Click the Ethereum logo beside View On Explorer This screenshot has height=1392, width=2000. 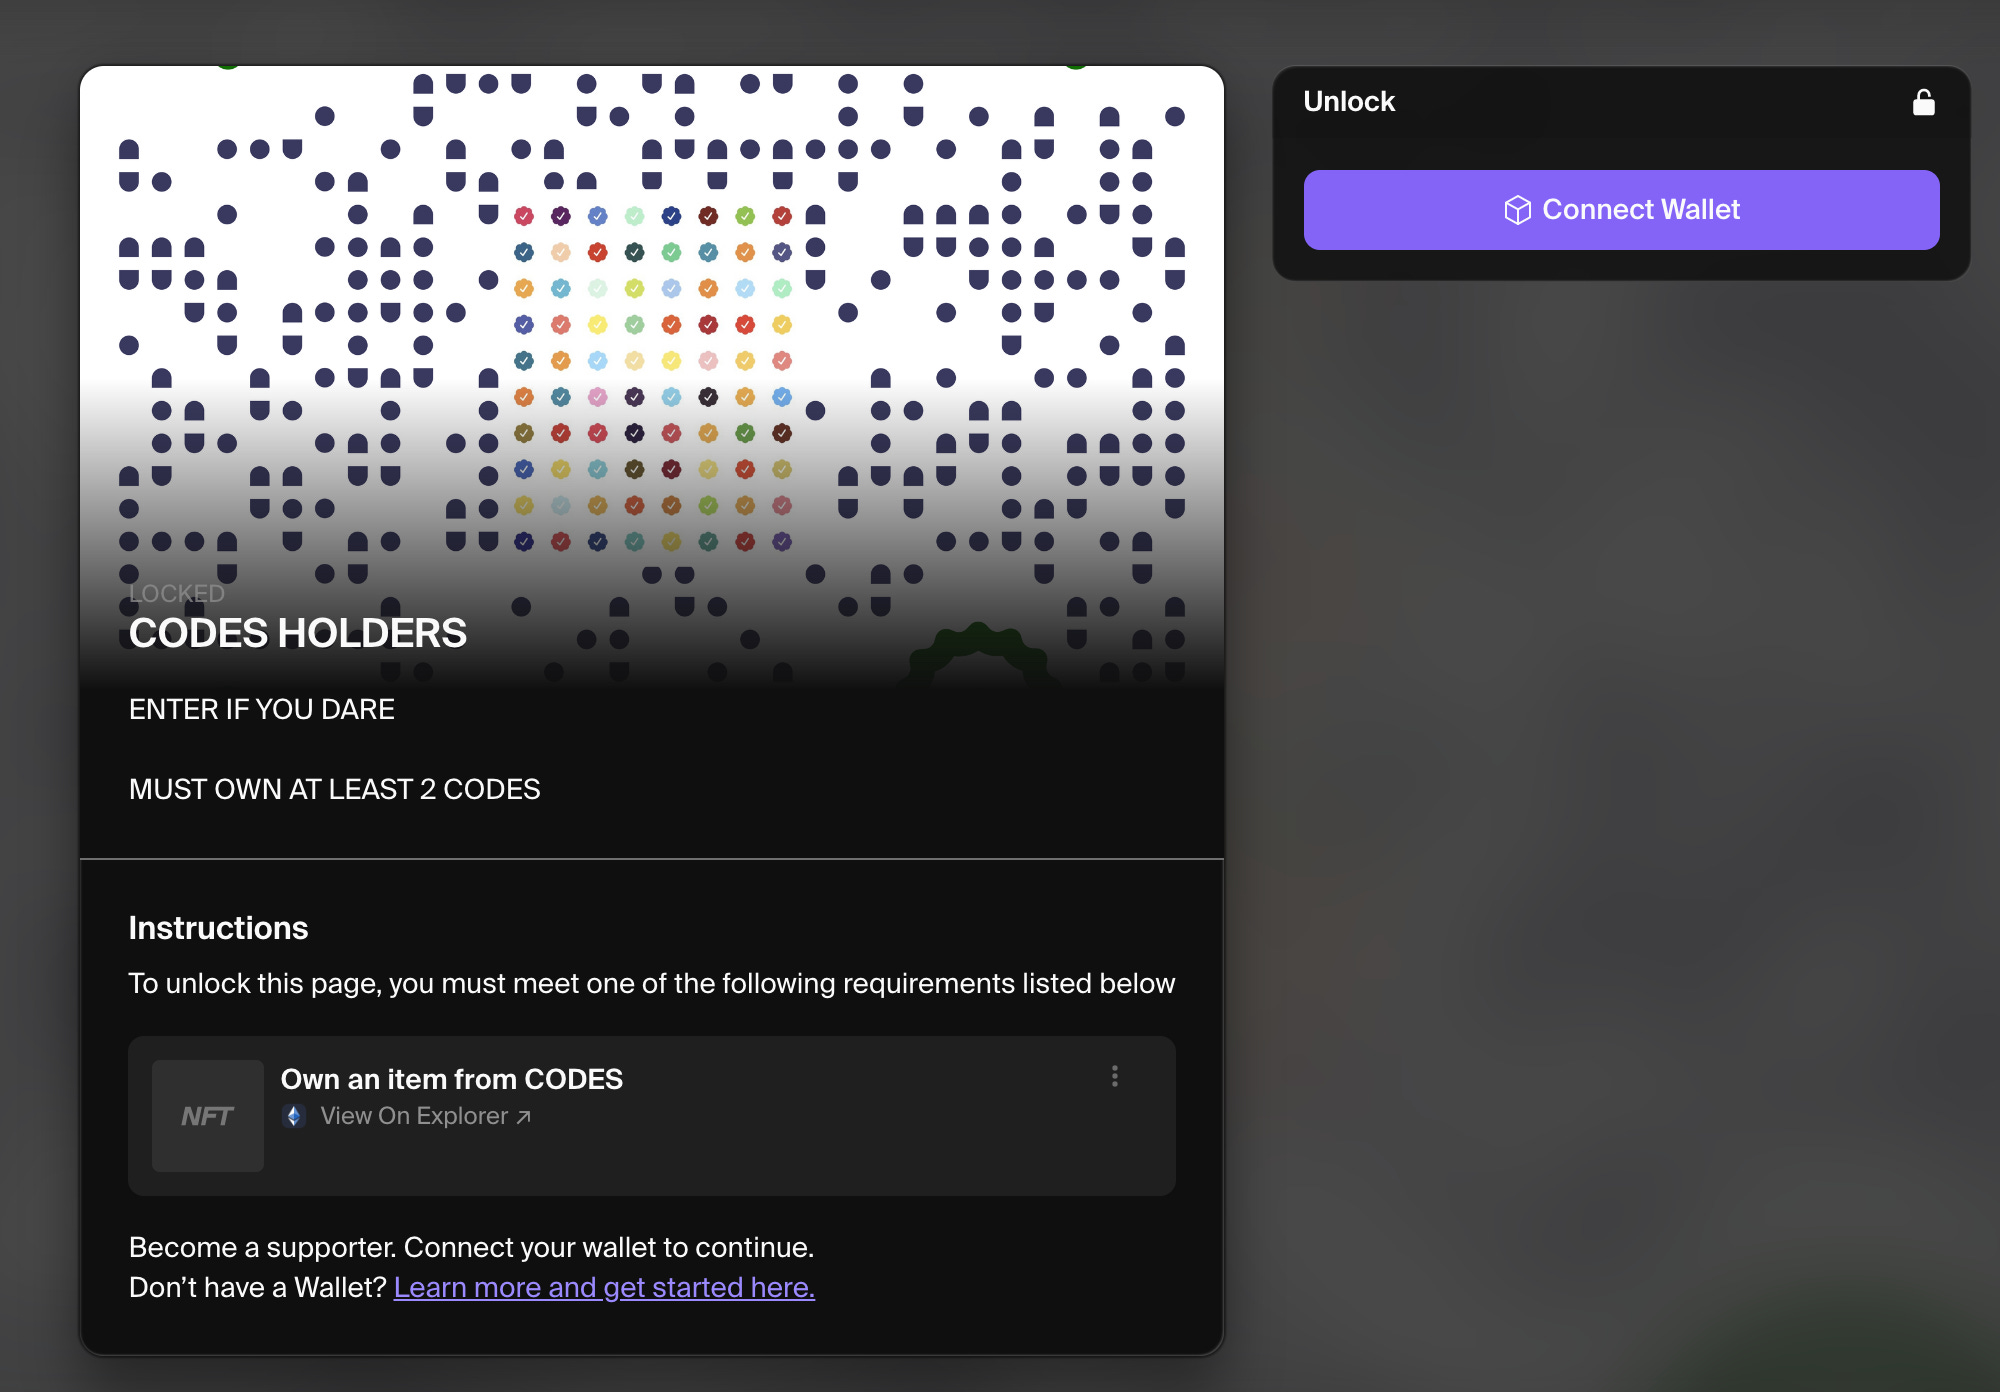(x=294, y=1116)
